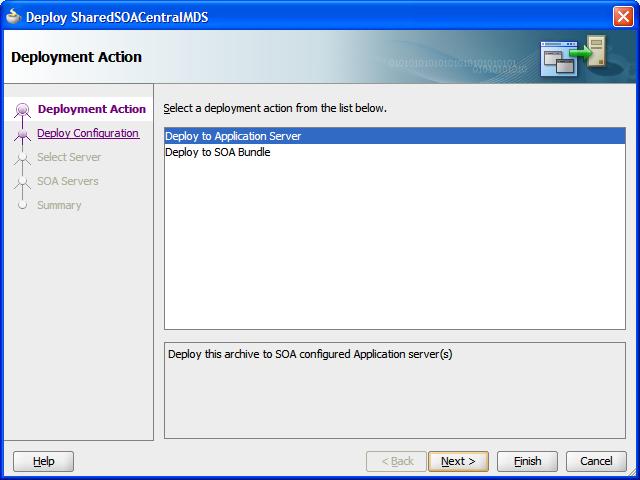Select Deploy to SOA Bundle option
Screen dimensions: 640x480
coord(394,152)
